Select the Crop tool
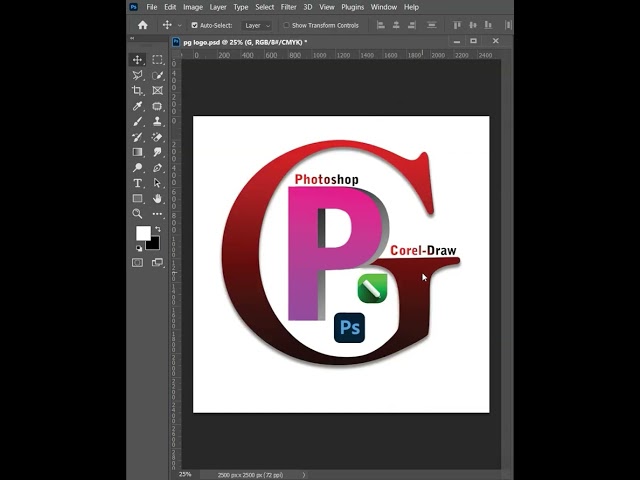 click(x=137, y=90)
